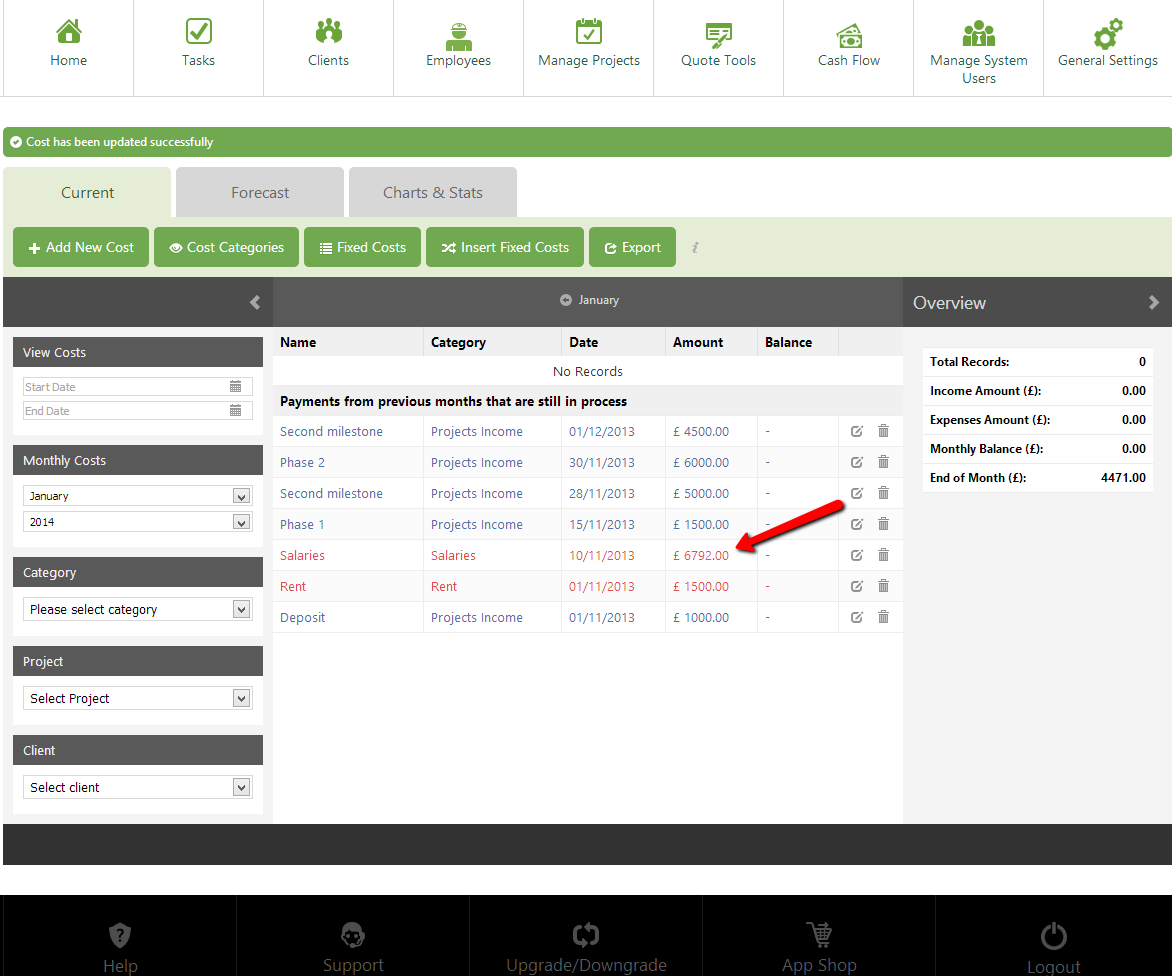The image size is (1172, 976).
Task: Go to previous month arrow beside January
Action: [x=566, y=300]
